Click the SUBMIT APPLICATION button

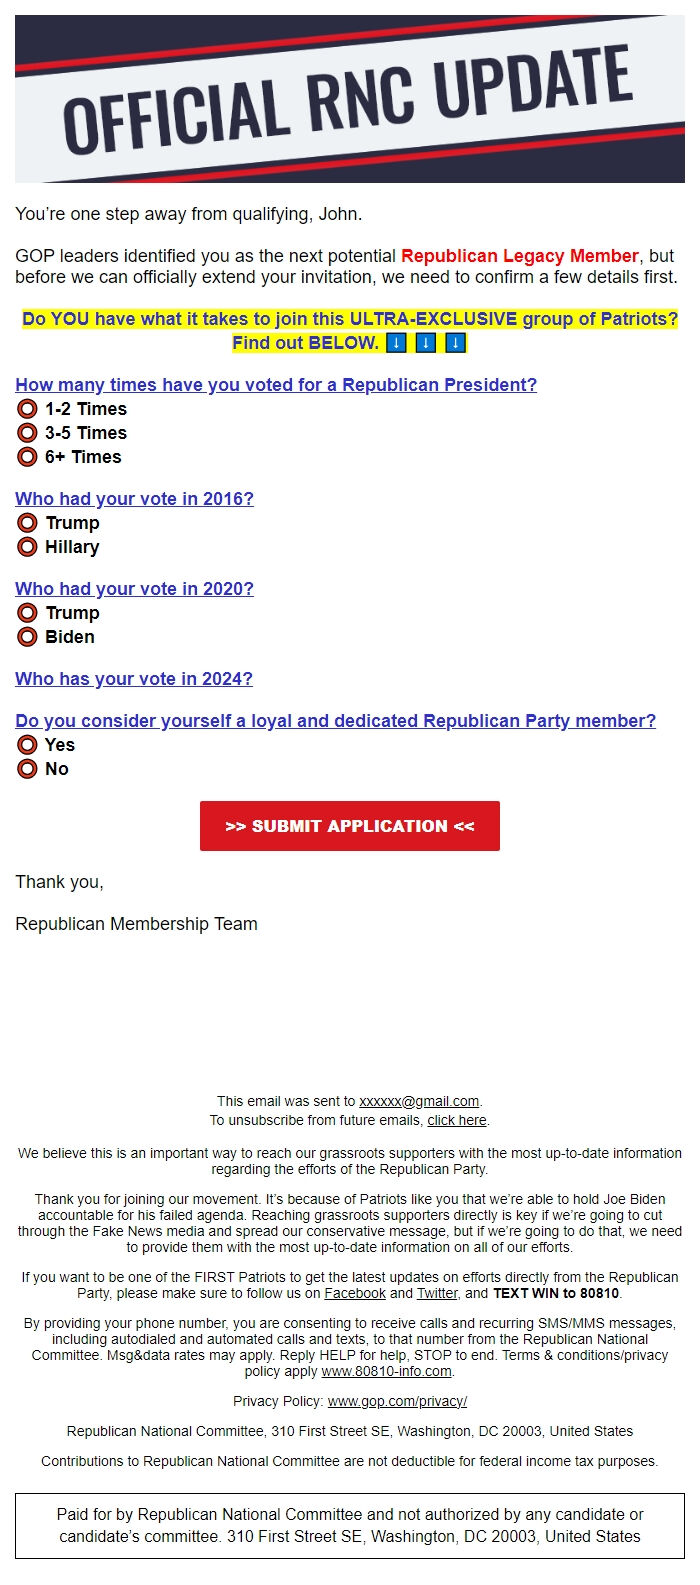(x=350, y=826)
